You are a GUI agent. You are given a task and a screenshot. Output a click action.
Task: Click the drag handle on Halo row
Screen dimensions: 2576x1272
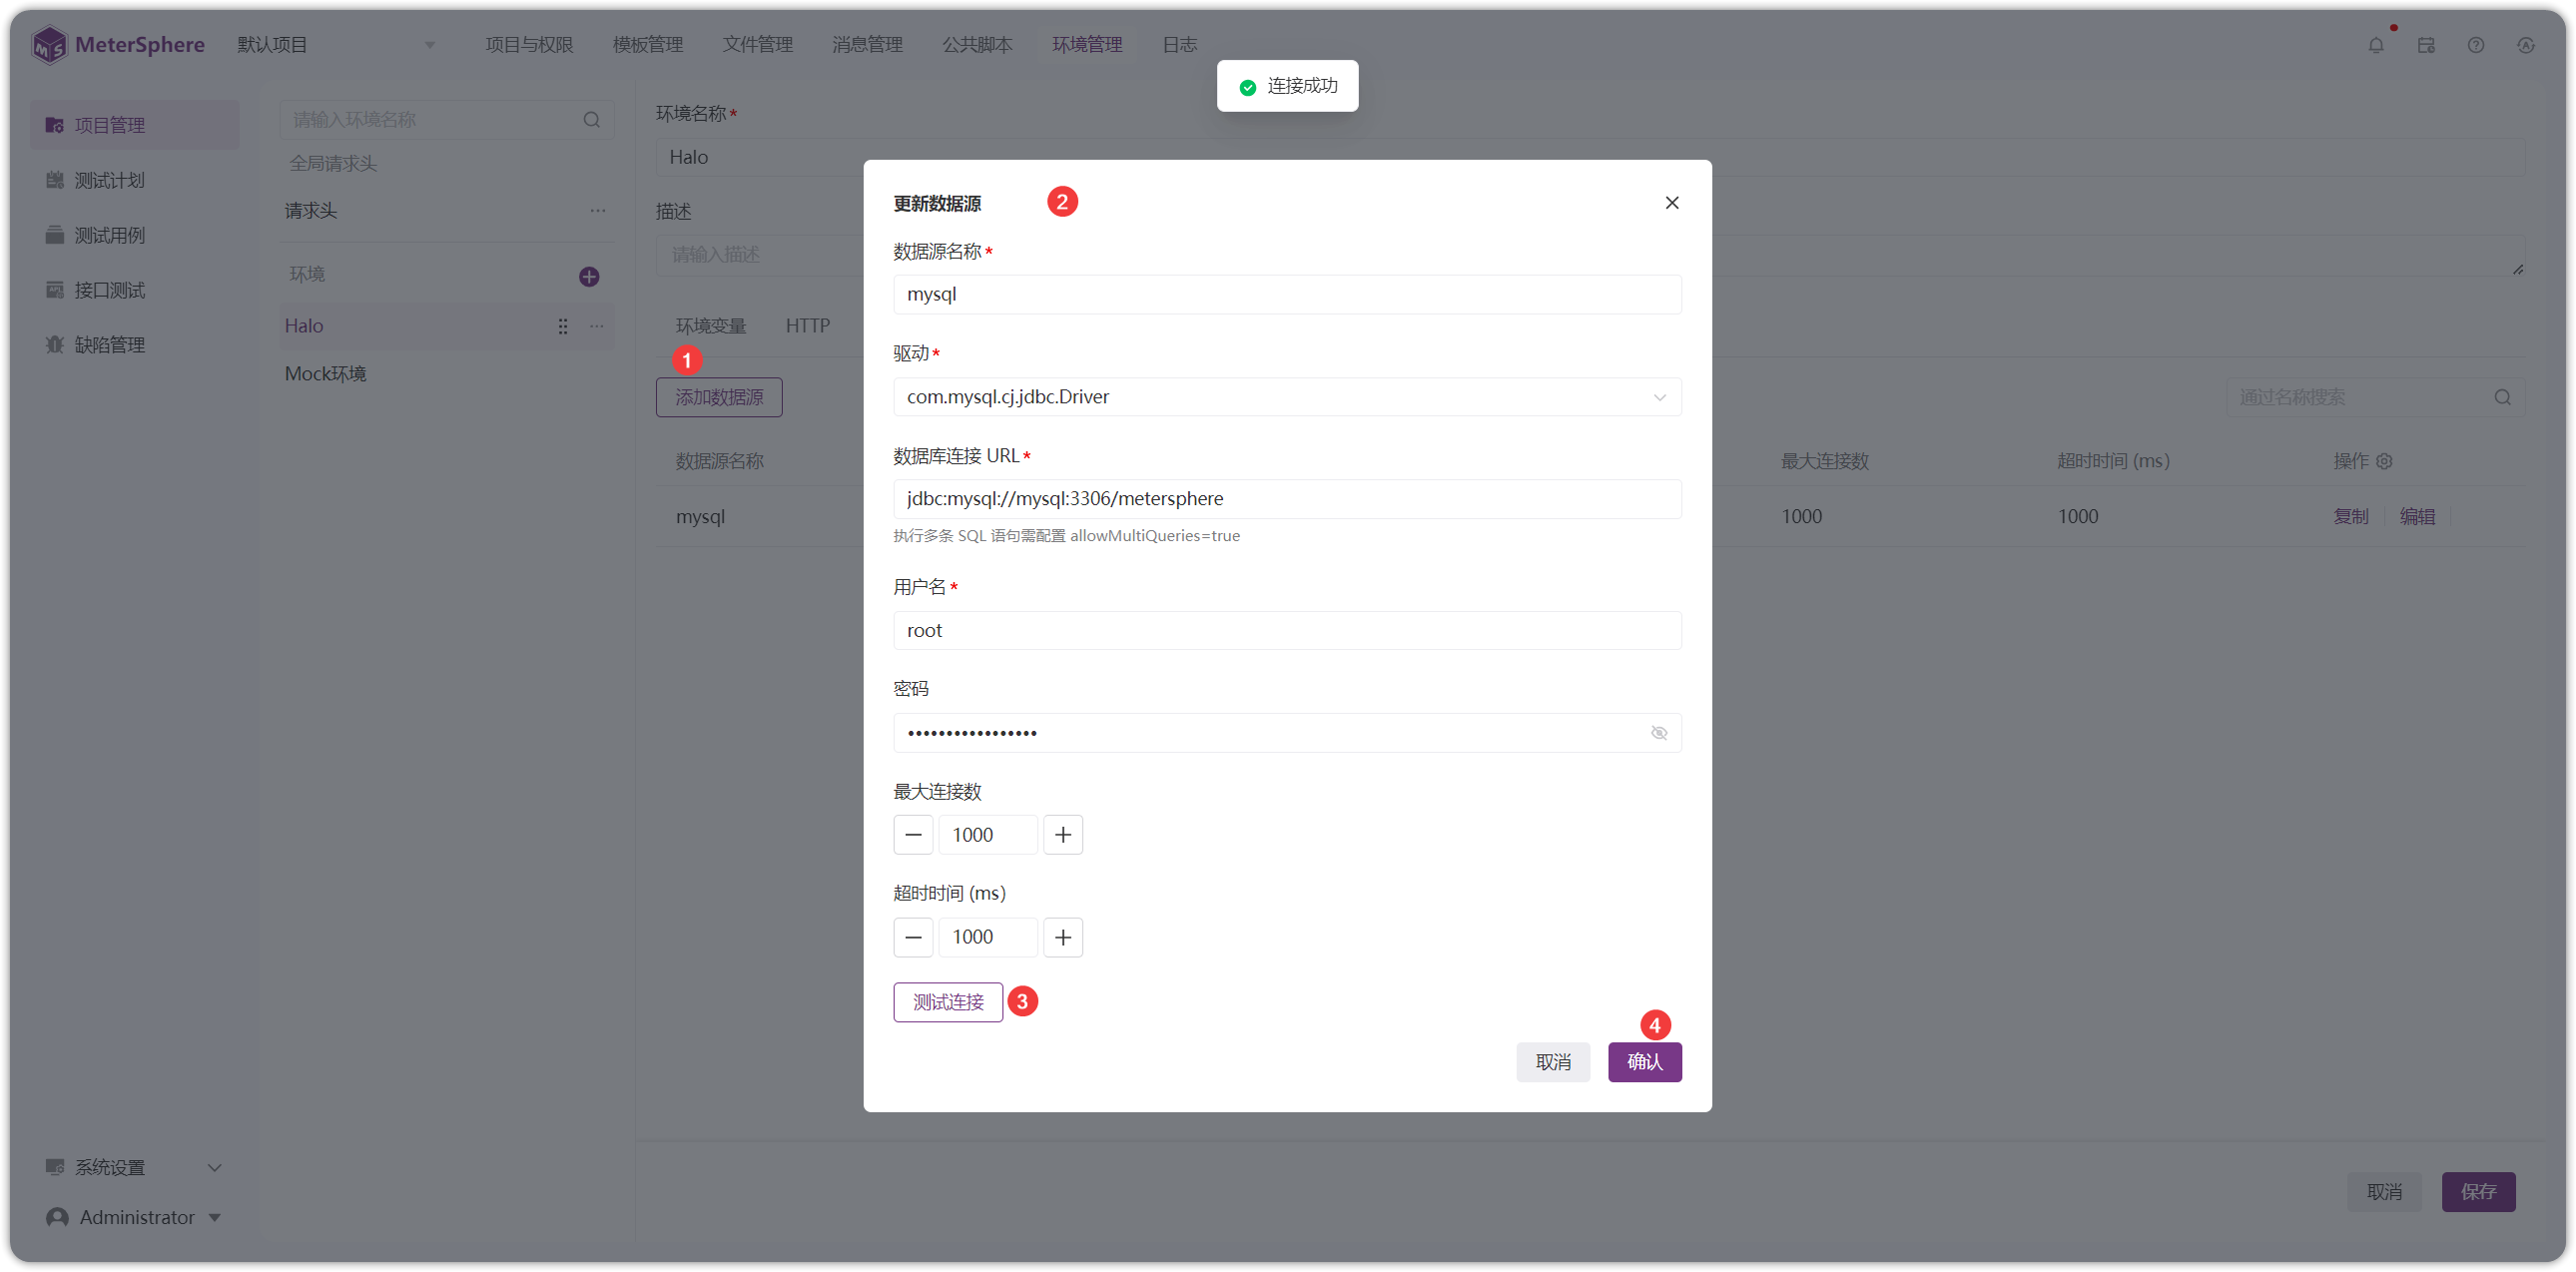click(x=563, y=326)
